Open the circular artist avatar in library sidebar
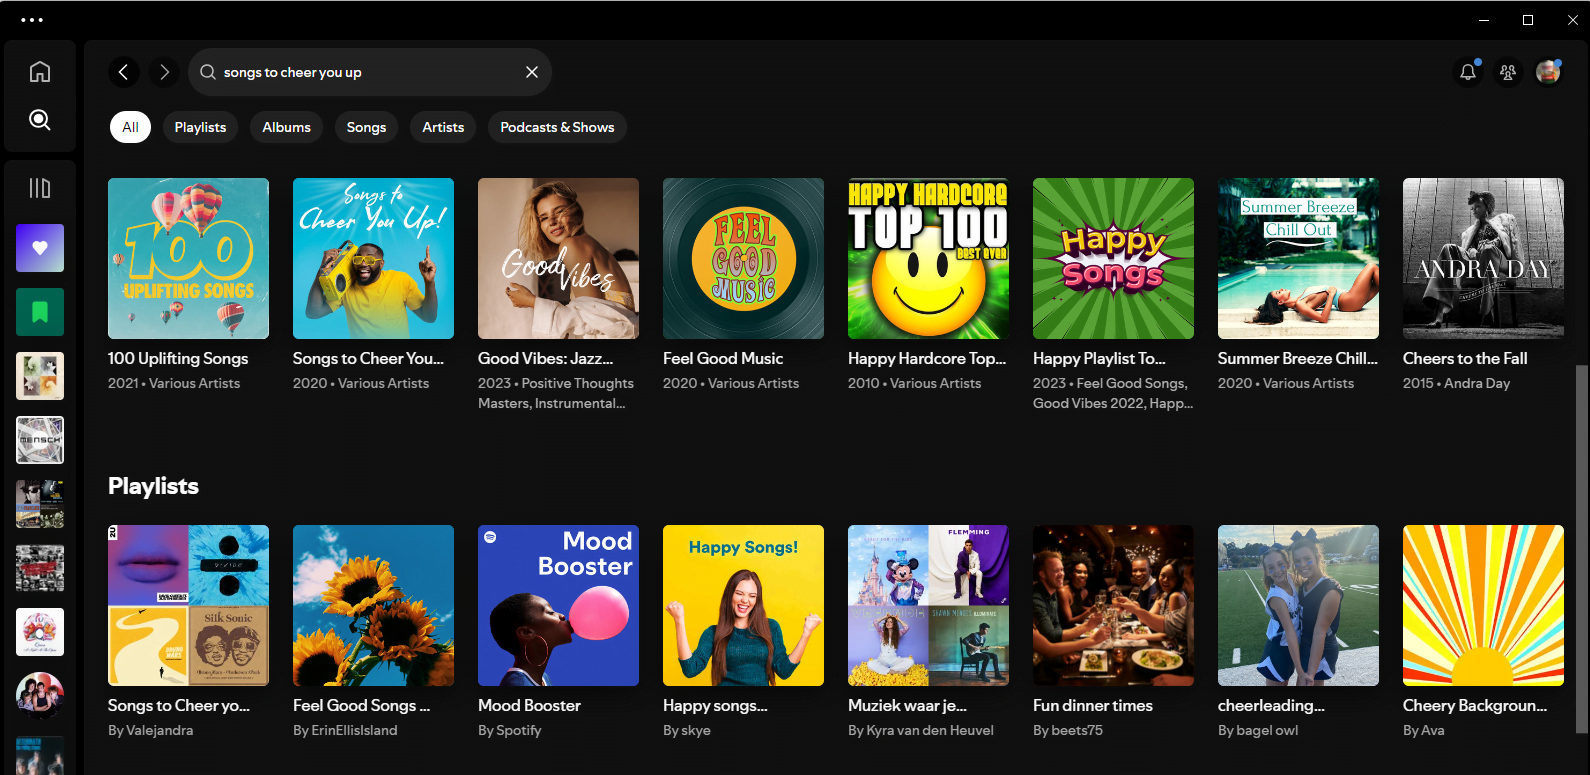Image resolution: width=1590 pixels, height=775 pixels. [x=40, y=696]
